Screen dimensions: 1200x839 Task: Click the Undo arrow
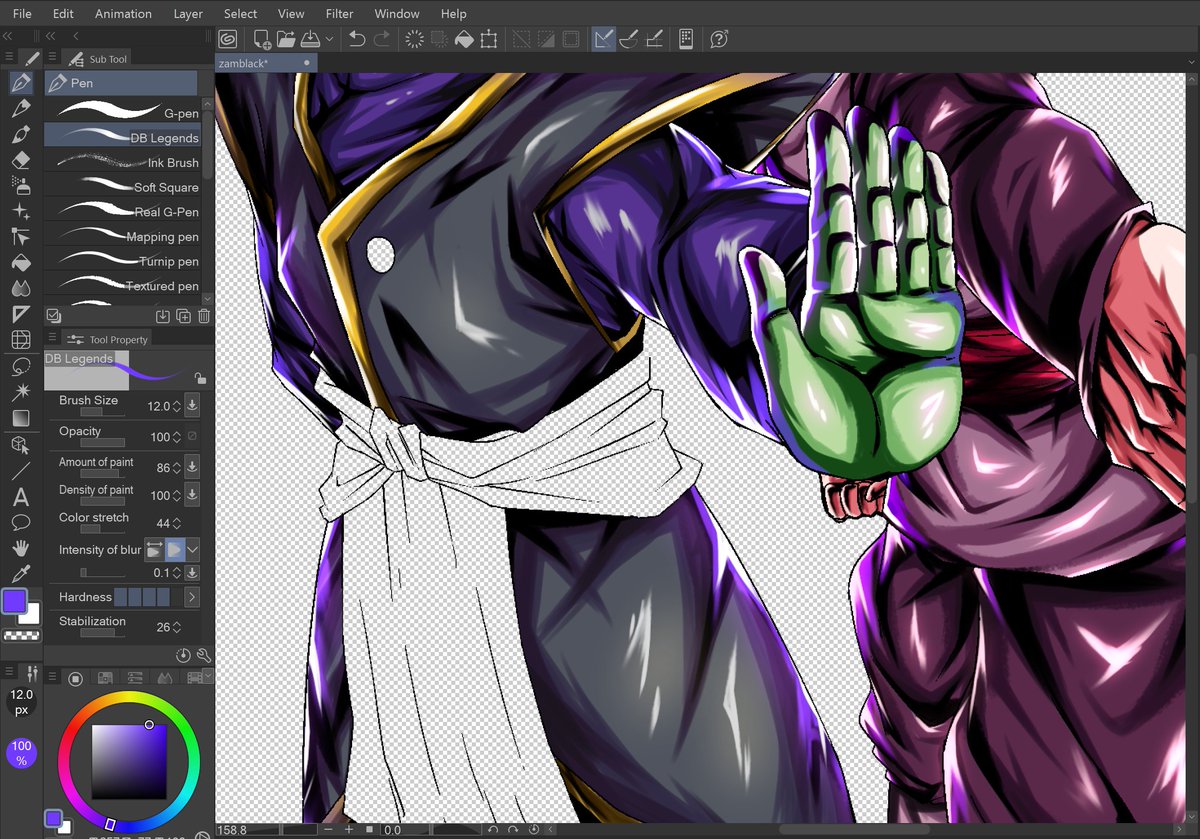(x=357, y=39)
